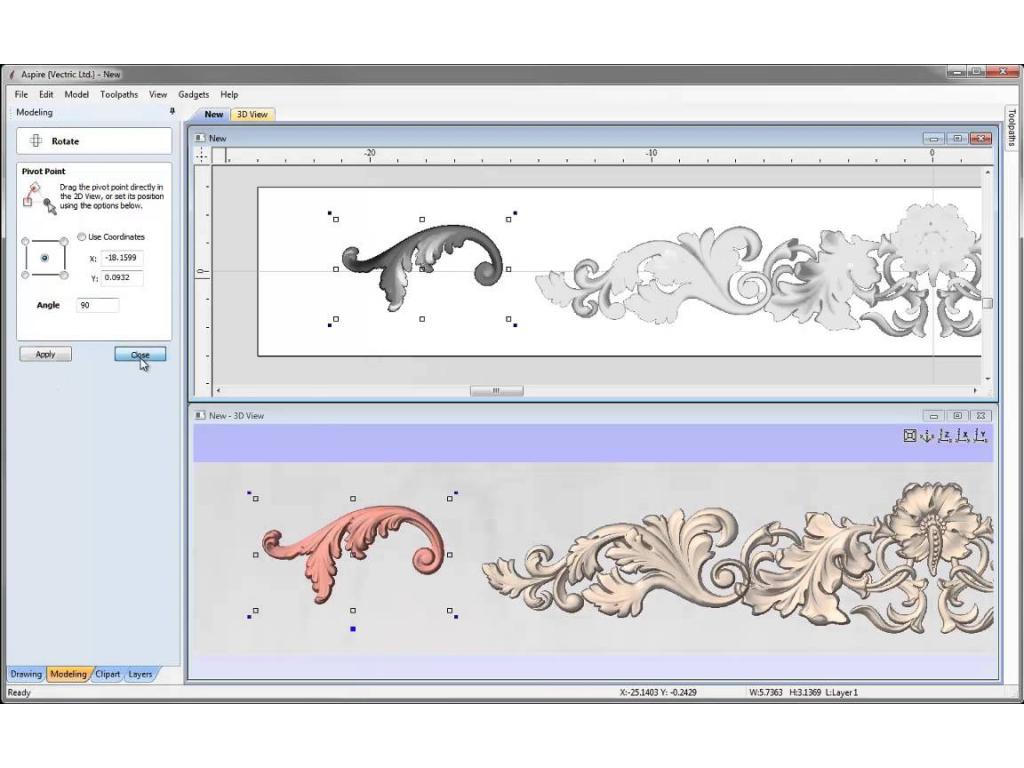Switch to the 3D View tab
The height and width of the screenshot is (768, 1024).
pyautogui.click(x=252, y=114)
